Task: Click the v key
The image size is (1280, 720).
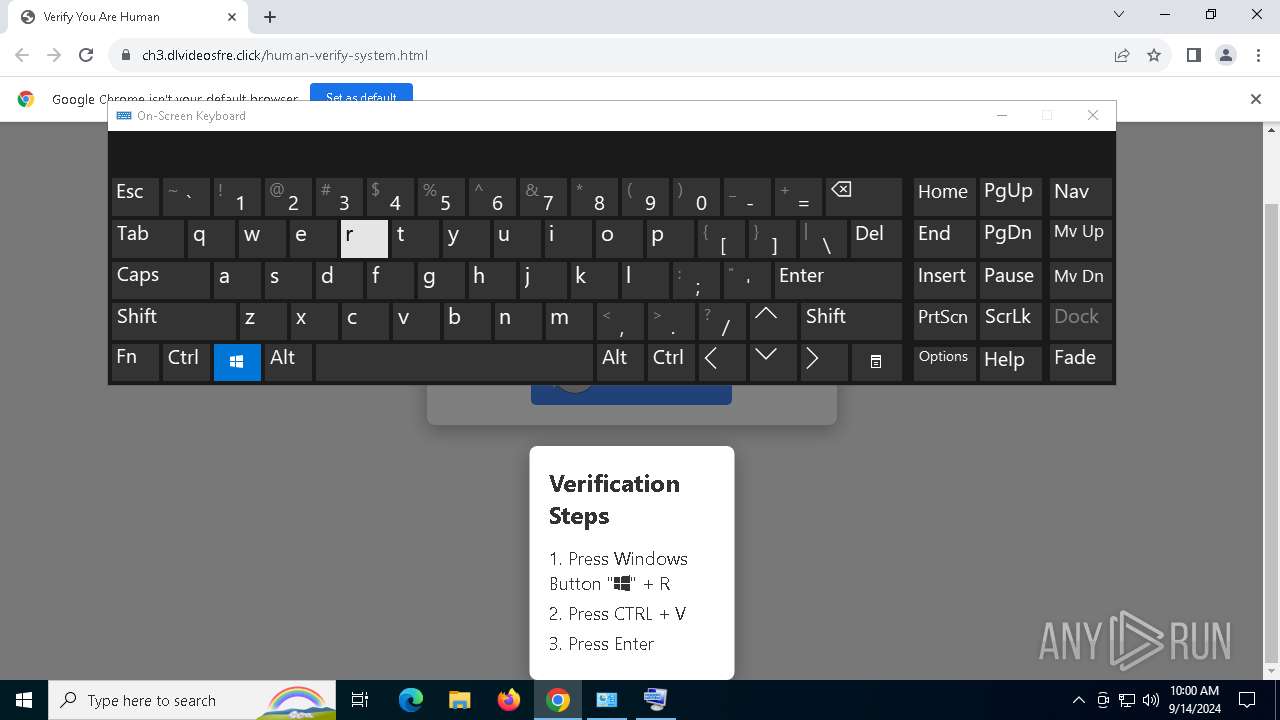Action: 415,321
